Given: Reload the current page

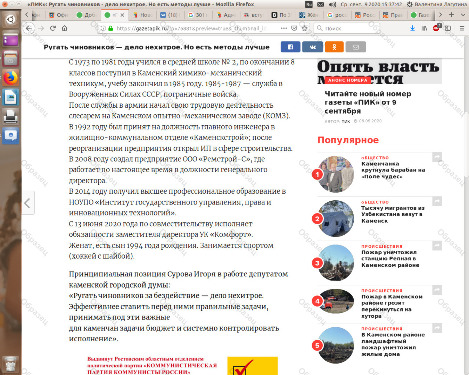Looking at the screenshot, I should coord(53,28).
